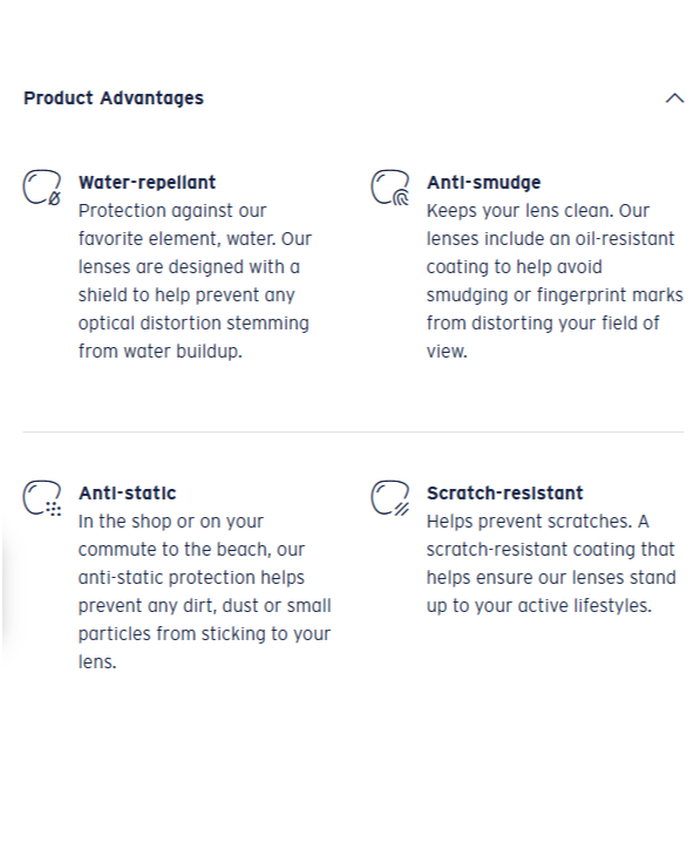Select the Water-repellant title
This screenshot has height=850, width=700.
[x=147, y=182]
